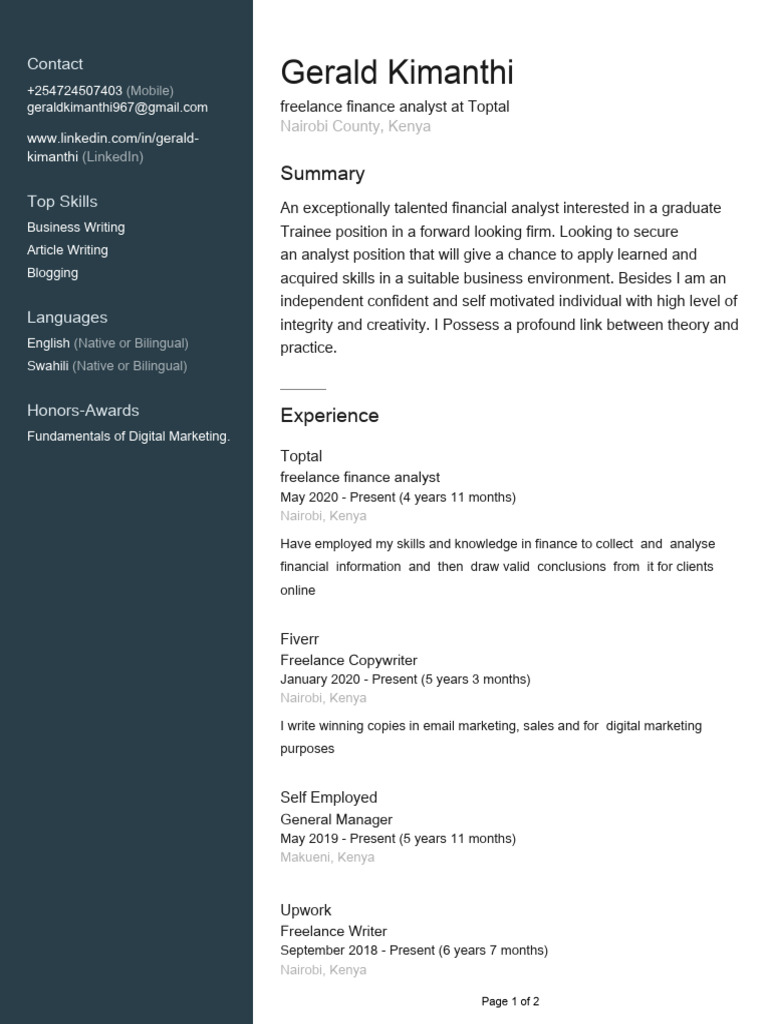
Task: Click the Top Skills sidebar heading
Action: coord(62,202)
